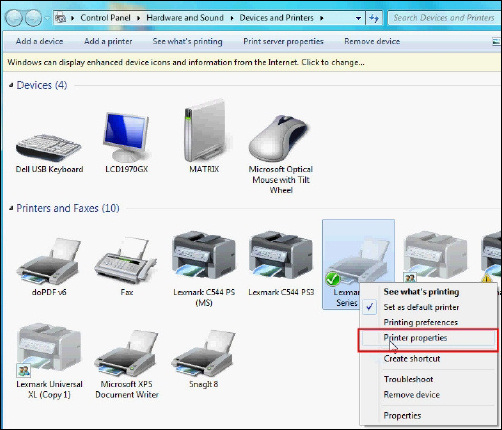502x430 pixels.
Task: Select the Lexmark C544 PS (MS) printer
Action: point(204,268)
